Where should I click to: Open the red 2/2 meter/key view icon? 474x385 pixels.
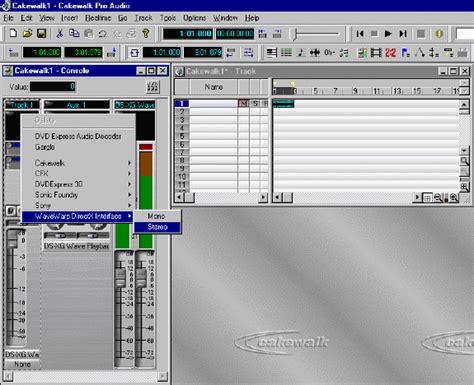[390, 53]
